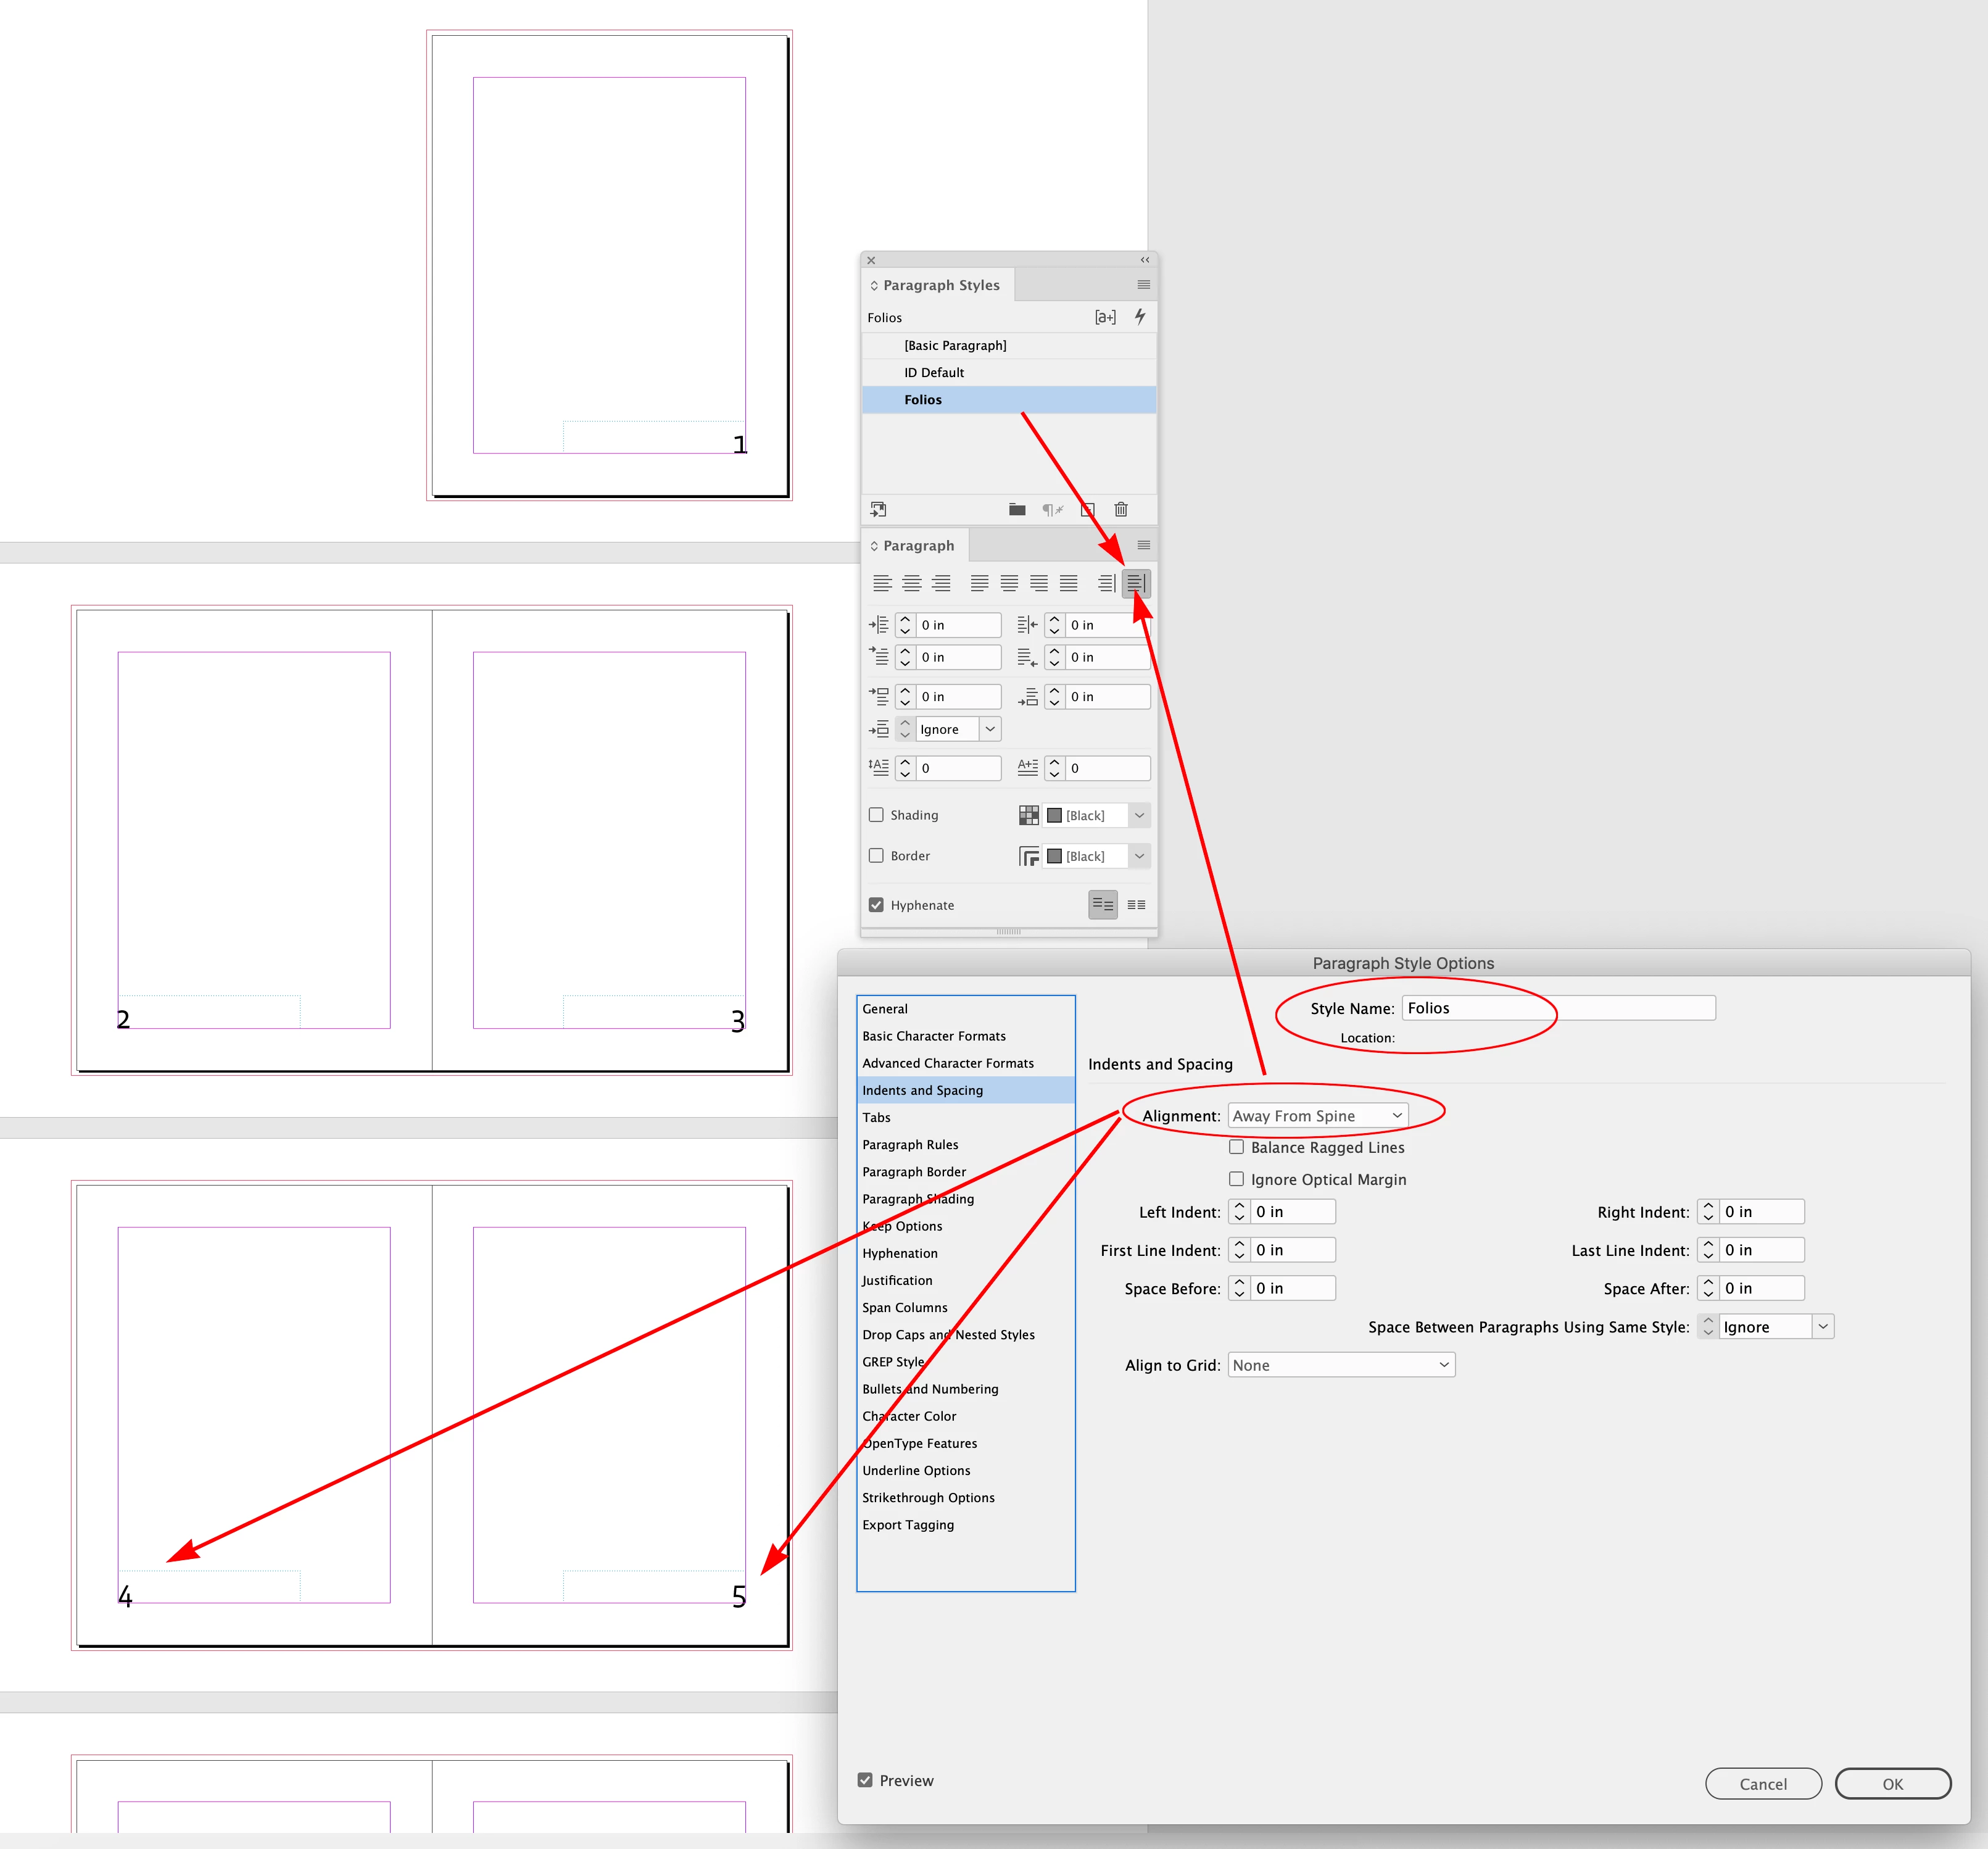Click the Justify All Lines icon
Viewport: 1988px width, 1849px height.
coord(1068,583)
